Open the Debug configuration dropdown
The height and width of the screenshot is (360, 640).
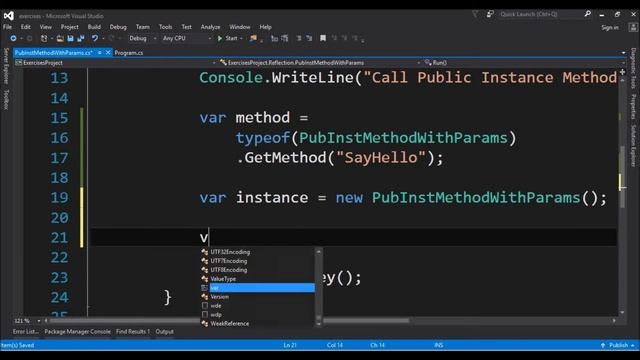click(142, 38)
